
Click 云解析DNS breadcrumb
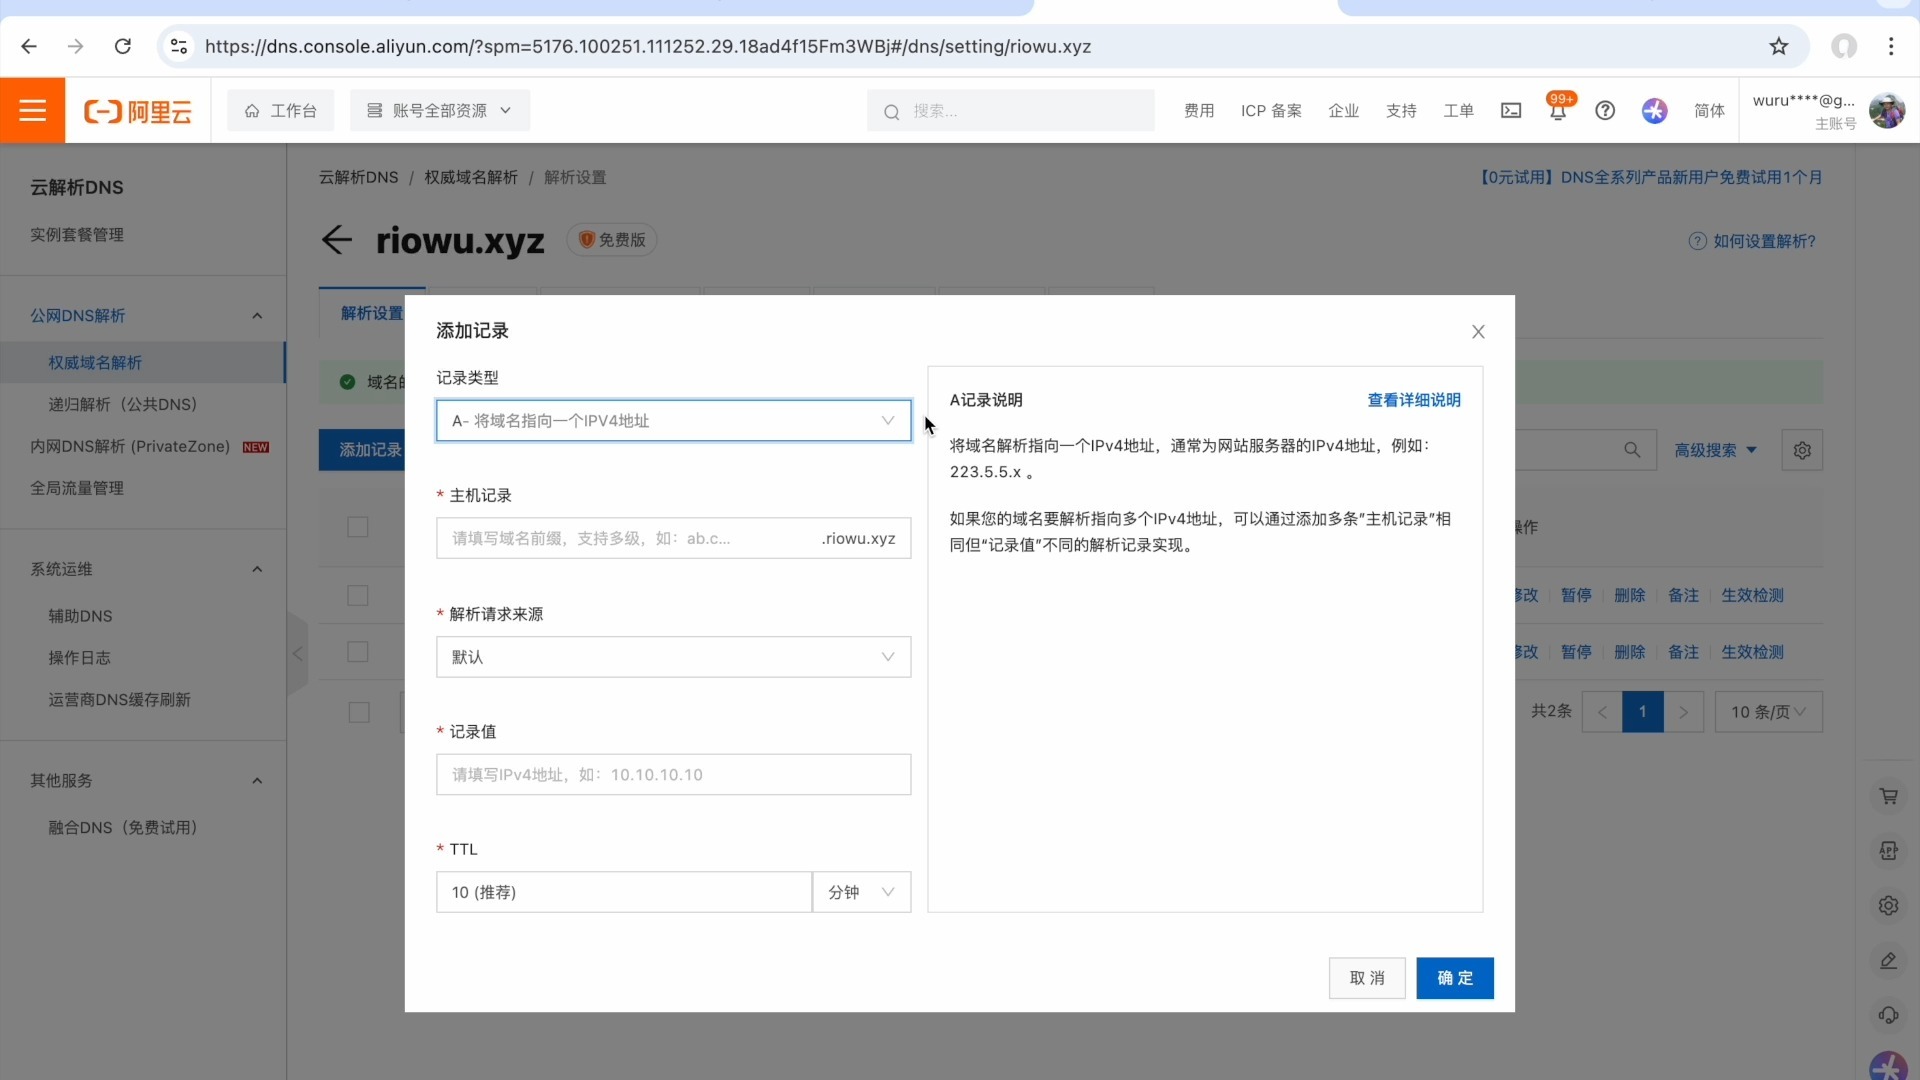tap(358, 177)
